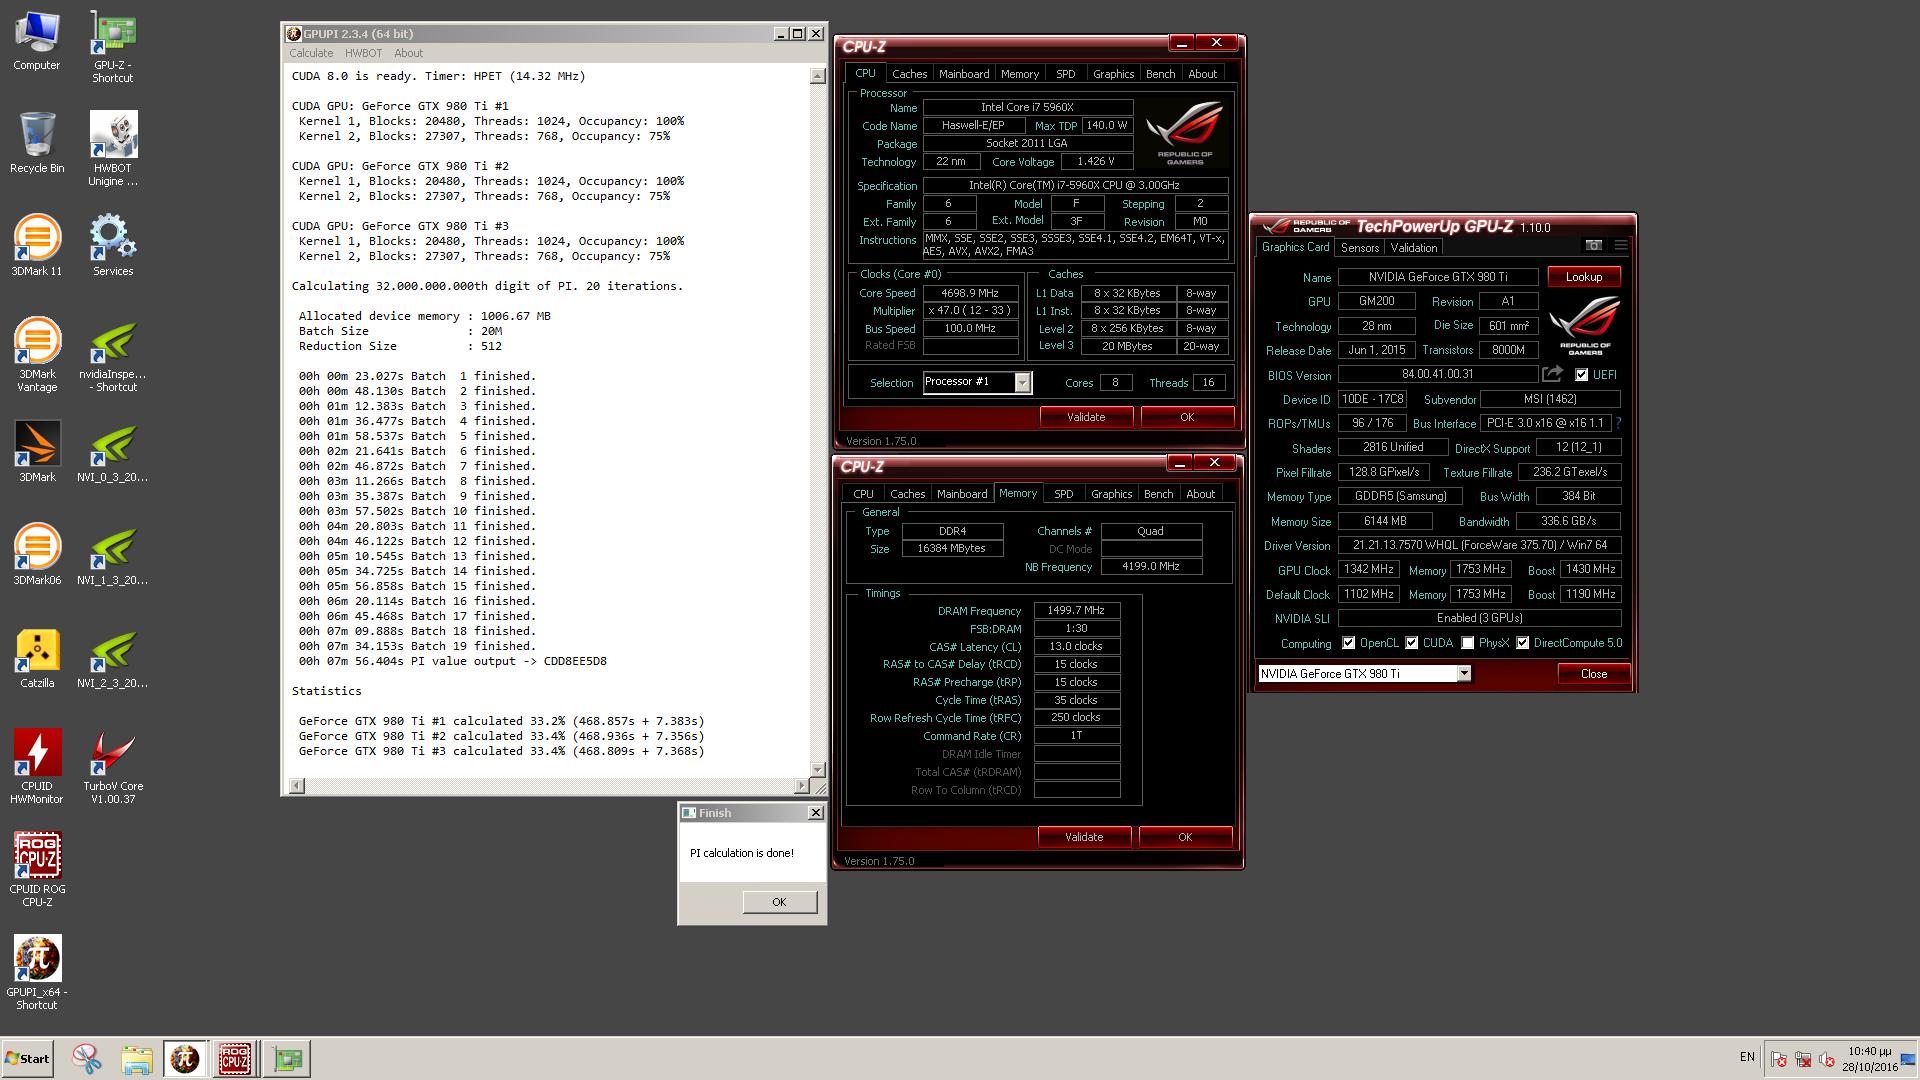Switch to GPUPI taskbar button
Screen dimensions: 1920x1080
coord(185,1058)
